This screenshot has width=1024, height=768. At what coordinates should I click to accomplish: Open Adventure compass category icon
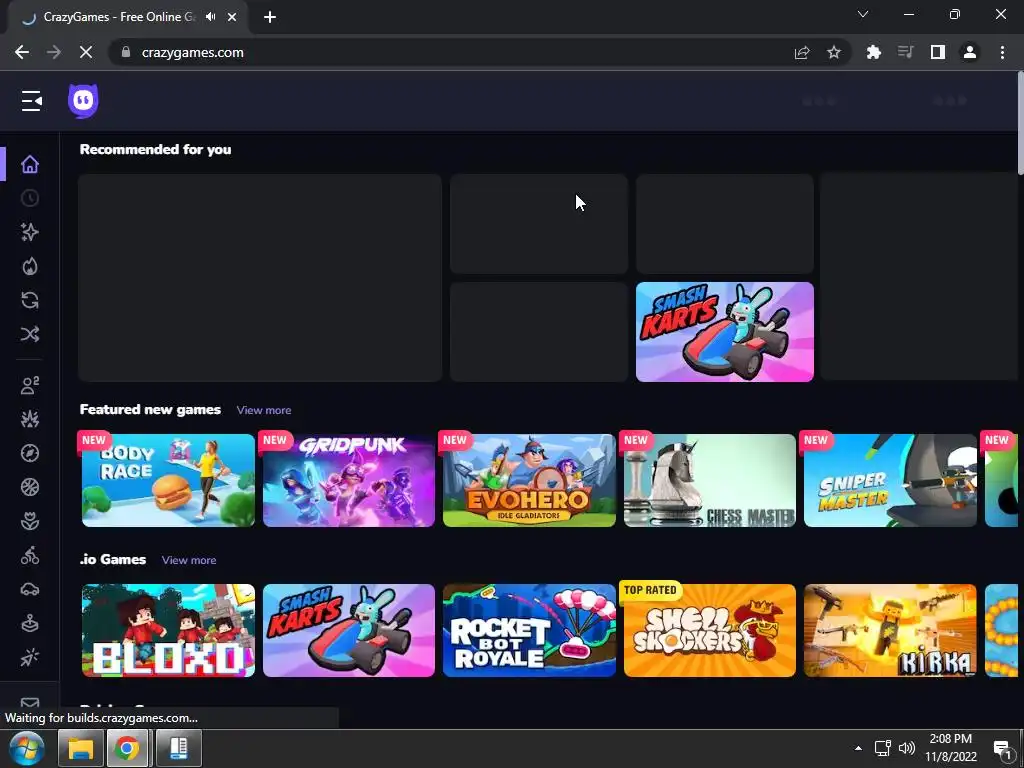[30, 453]
